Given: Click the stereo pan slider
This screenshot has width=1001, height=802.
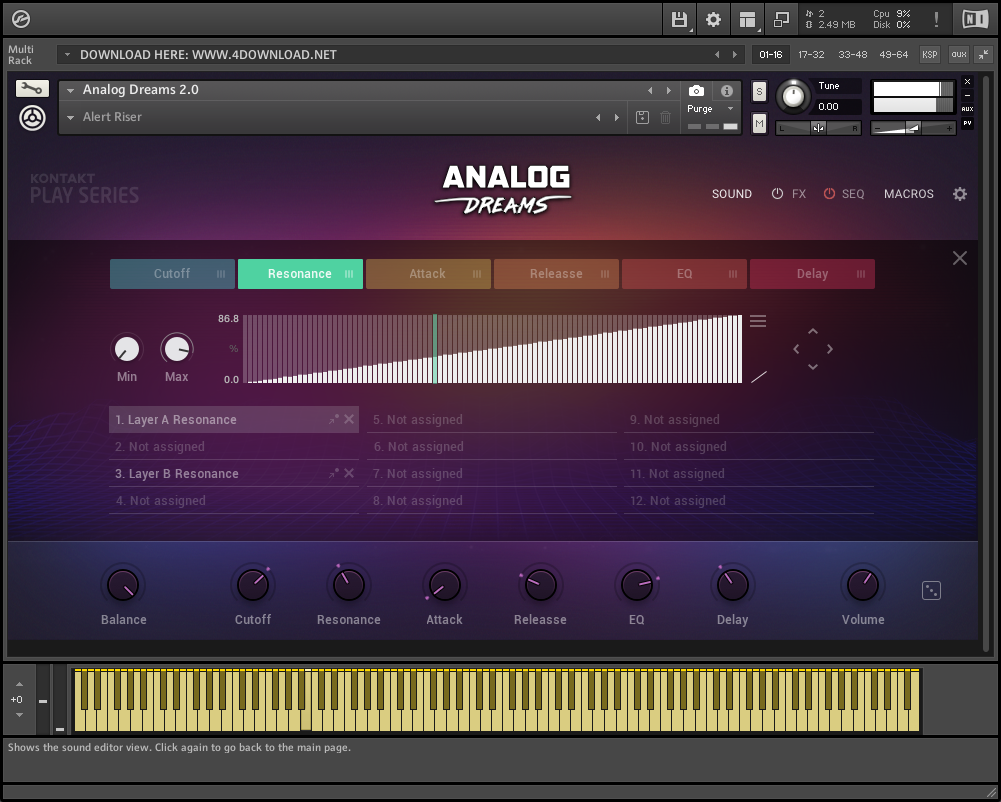Looking at the screenshot, I should click(818, 128).
